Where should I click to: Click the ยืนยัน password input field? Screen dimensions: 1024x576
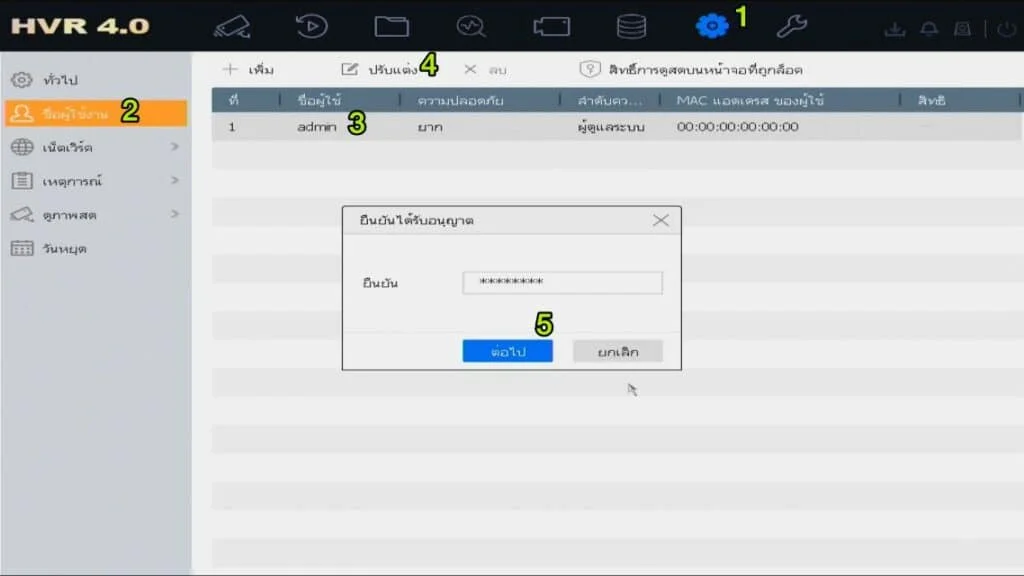click(562, 283)
